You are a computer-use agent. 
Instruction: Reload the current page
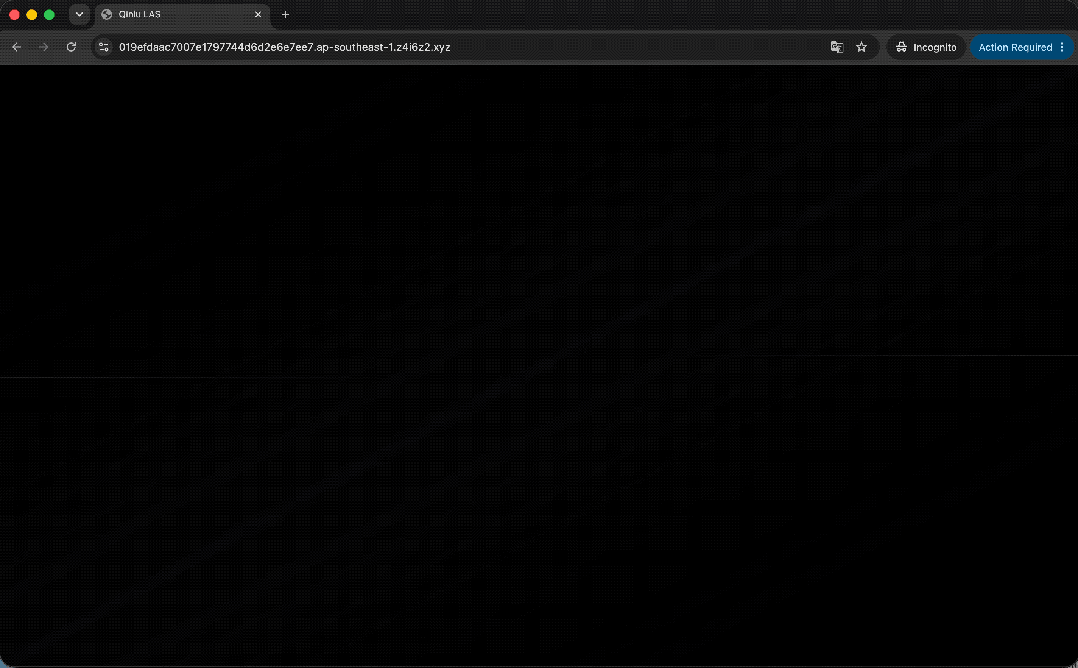71,47
